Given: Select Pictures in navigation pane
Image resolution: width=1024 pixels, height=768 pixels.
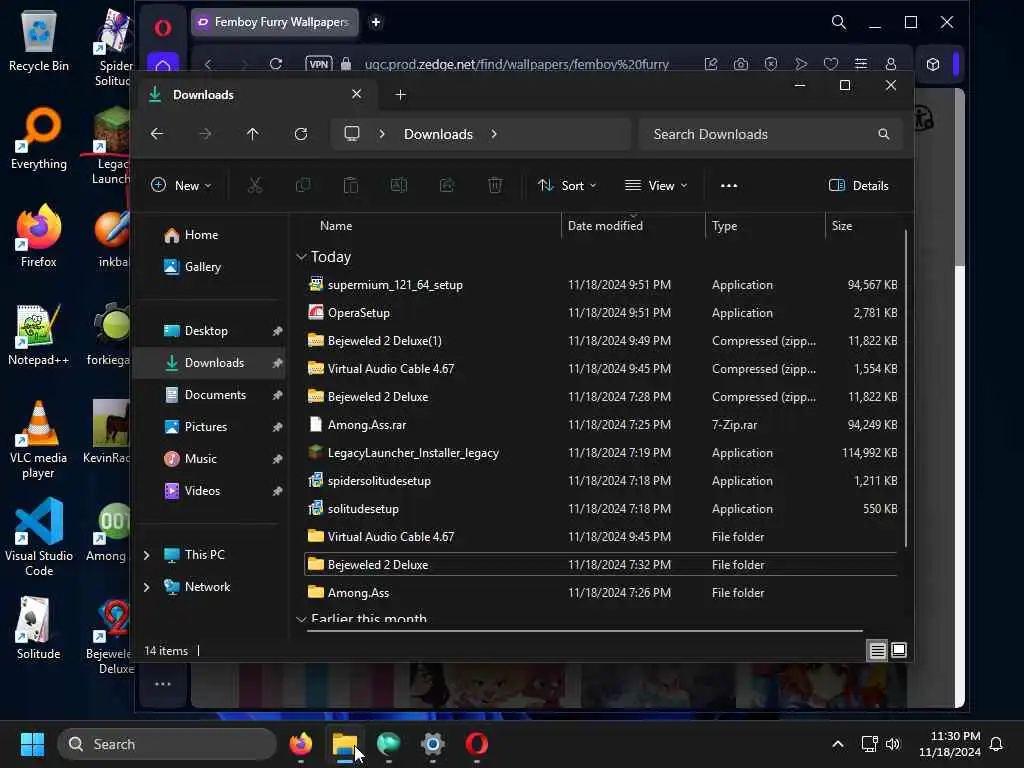Looking at the screenshot, I should [209, 427].
